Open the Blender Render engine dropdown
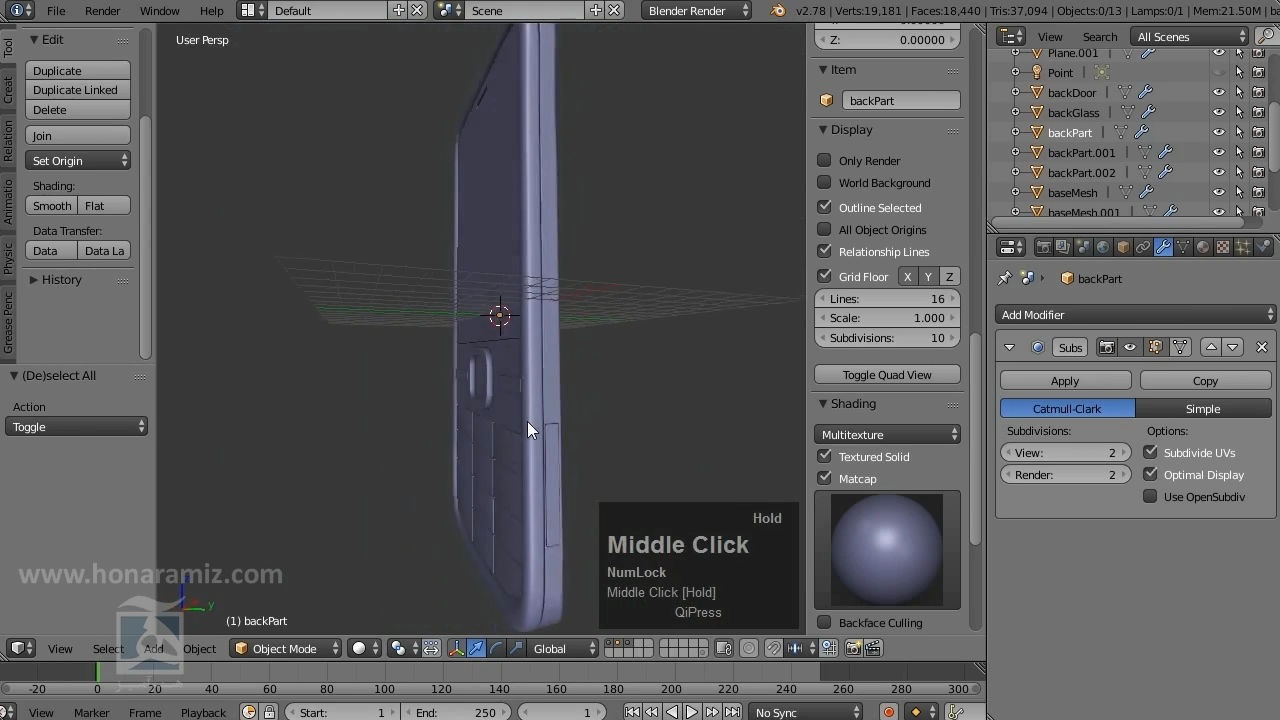 tap(697, 10)
